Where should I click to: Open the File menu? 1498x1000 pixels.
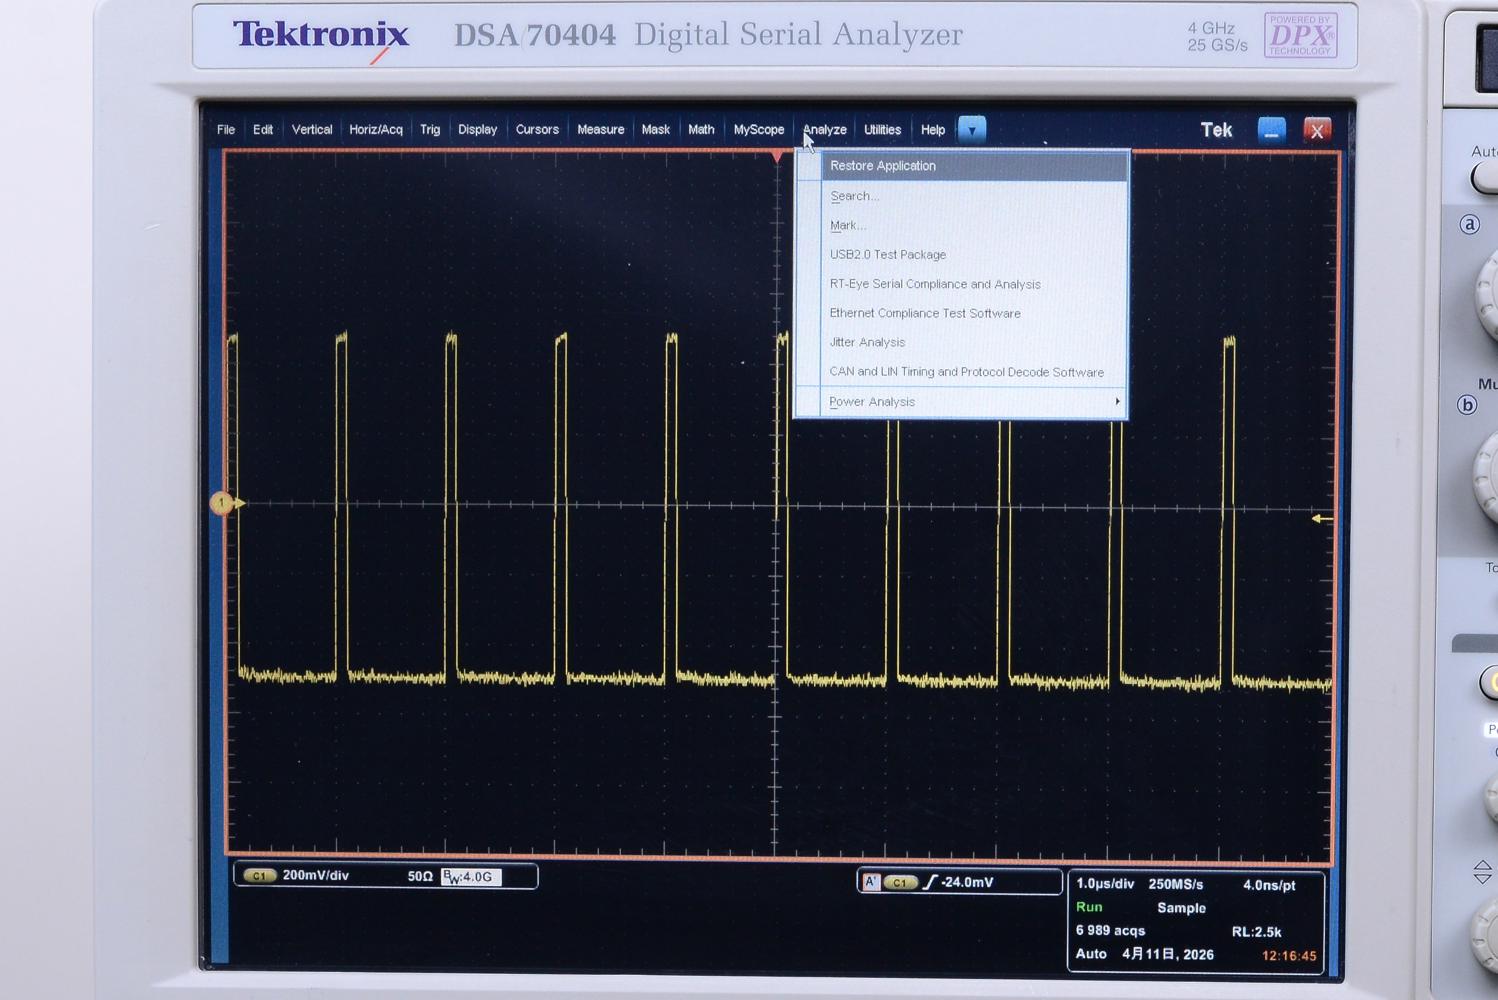coord(226,130)
